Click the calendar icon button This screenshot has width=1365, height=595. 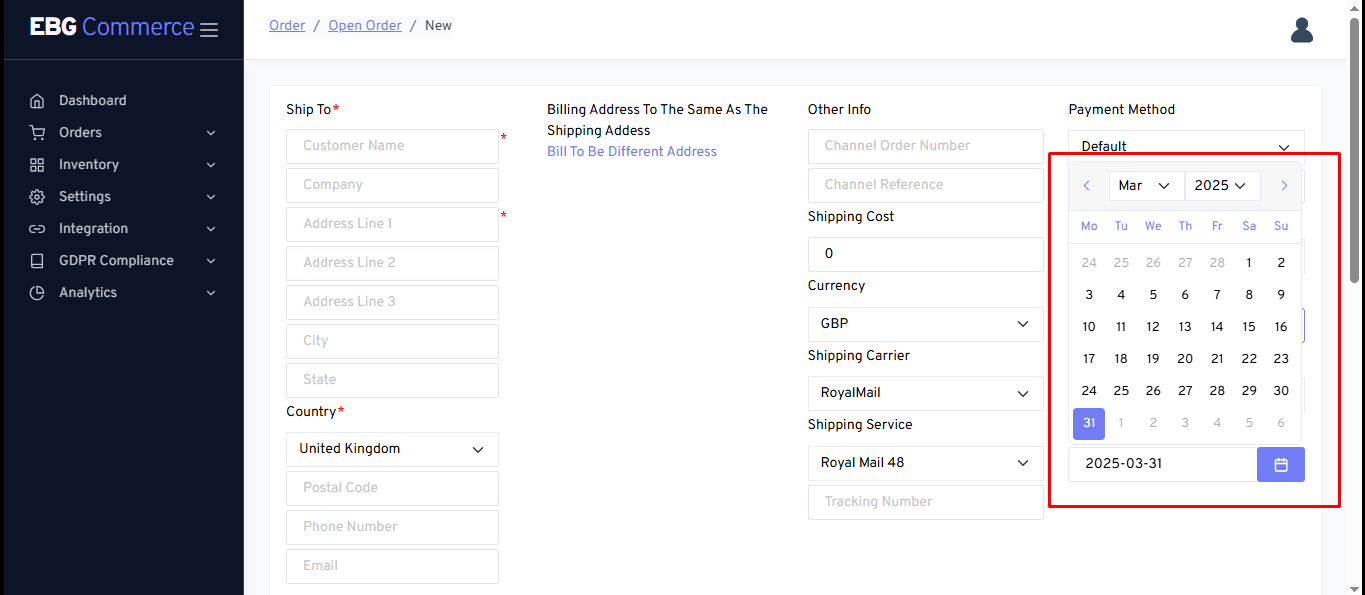[1280, 464]
